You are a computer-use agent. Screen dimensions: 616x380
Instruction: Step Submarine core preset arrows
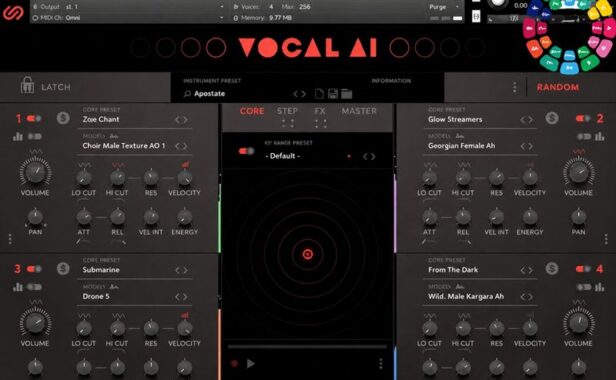(181, 270)
